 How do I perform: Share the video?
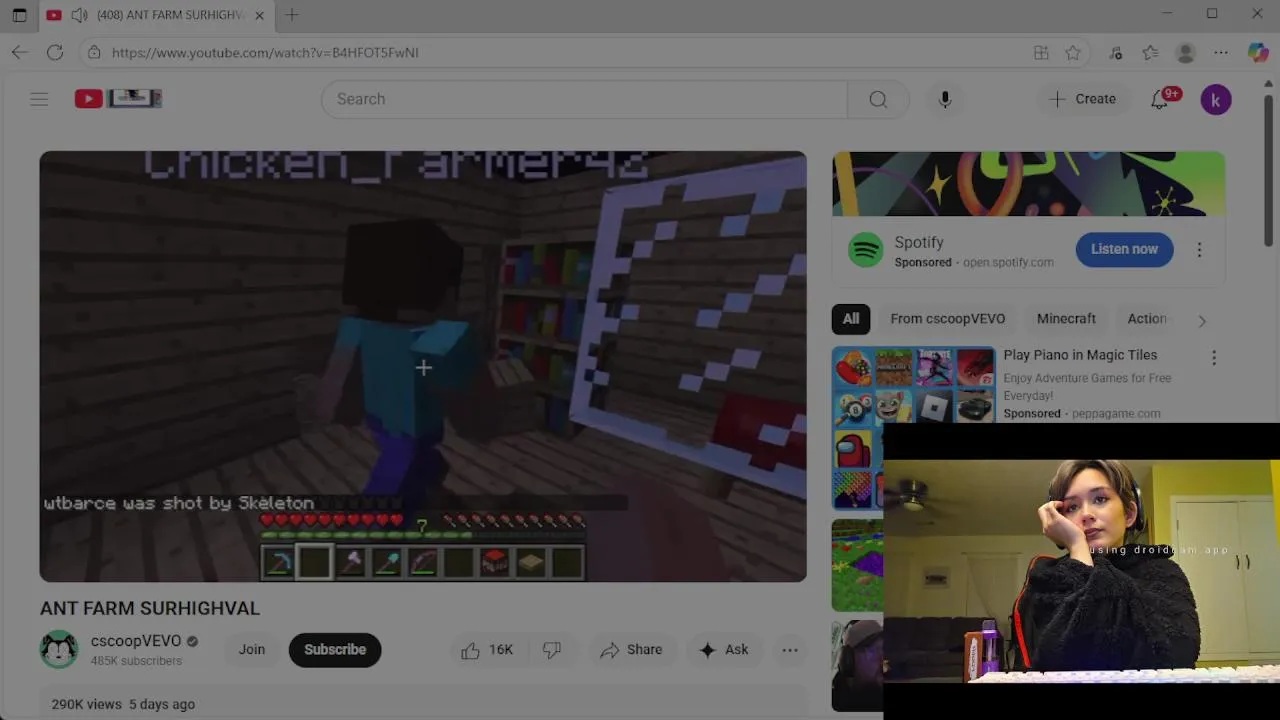pos(631,650)
